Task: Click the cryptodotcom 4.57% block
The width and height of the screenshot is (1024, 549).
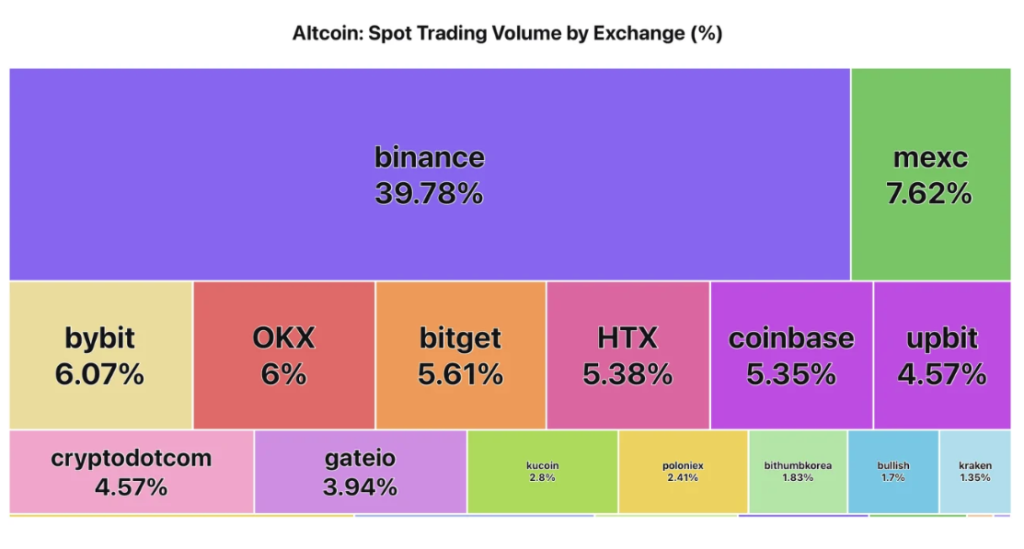Action: 131,471
